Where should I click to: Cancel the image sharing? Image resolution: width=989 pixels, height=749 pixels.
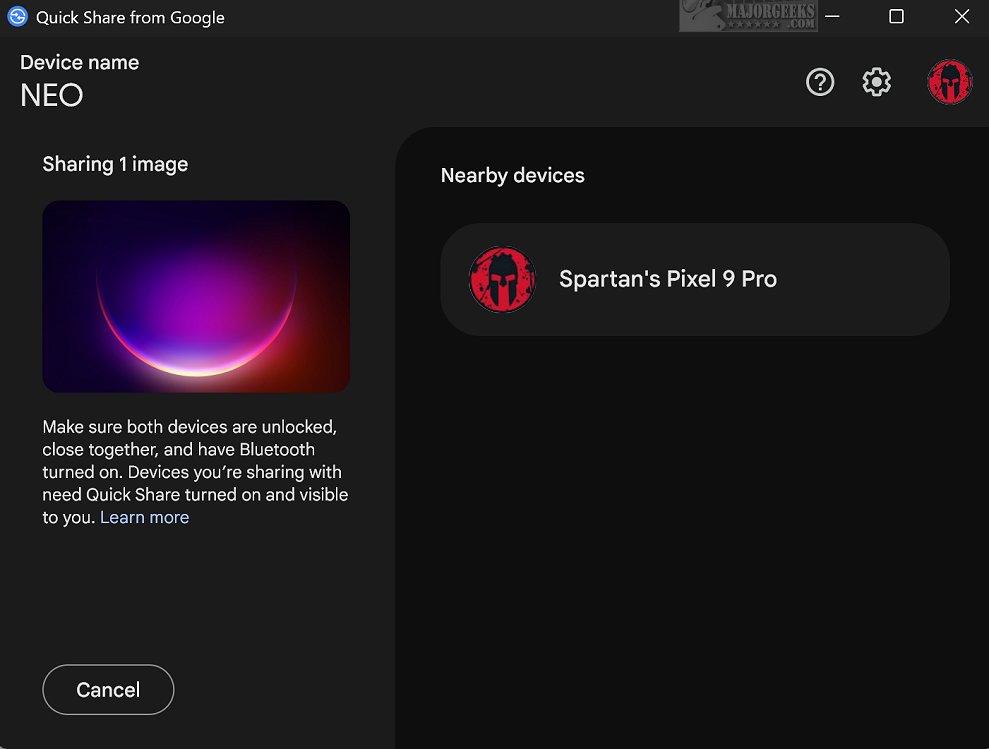[108, 690]
